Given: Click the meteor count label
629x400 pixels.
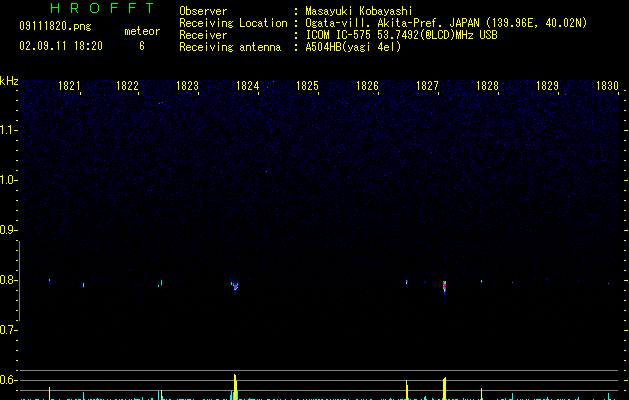Looking at the screenshot, I should click(x=142, y=31).
